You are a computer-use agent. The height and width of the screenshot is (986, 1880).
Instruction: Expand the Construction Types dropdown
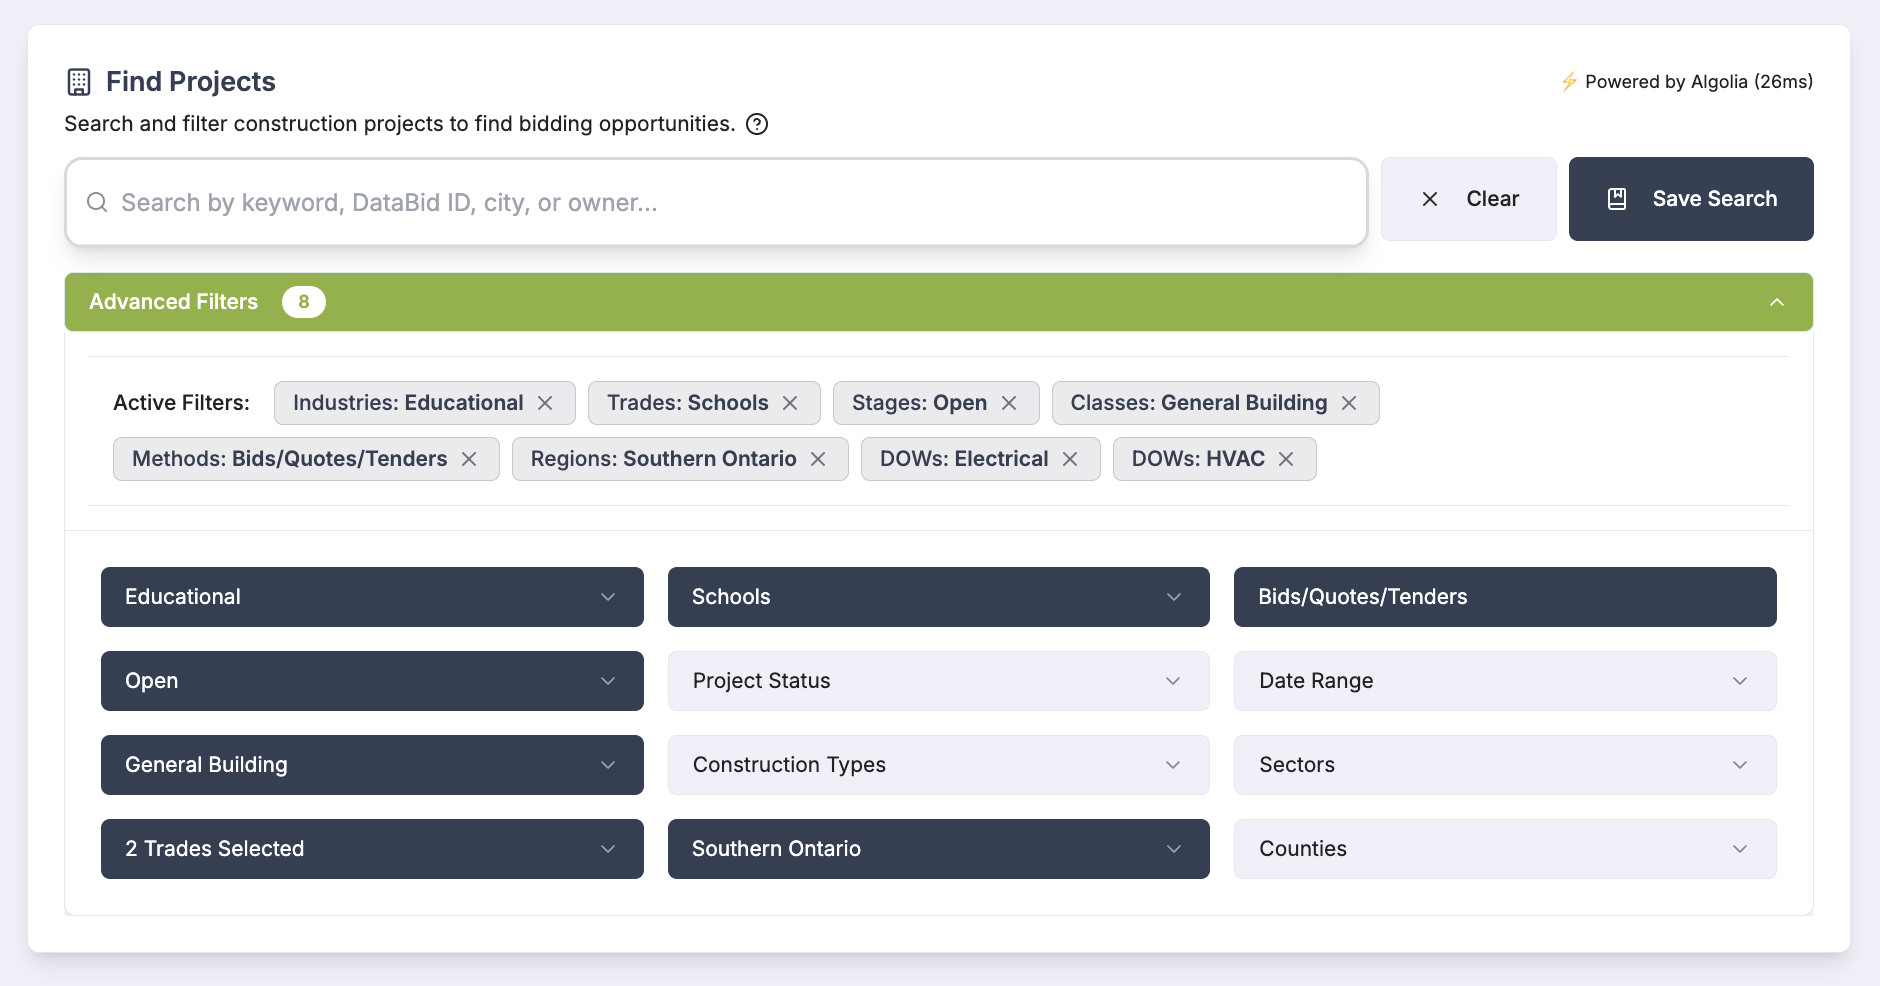(x=938, y=765)
